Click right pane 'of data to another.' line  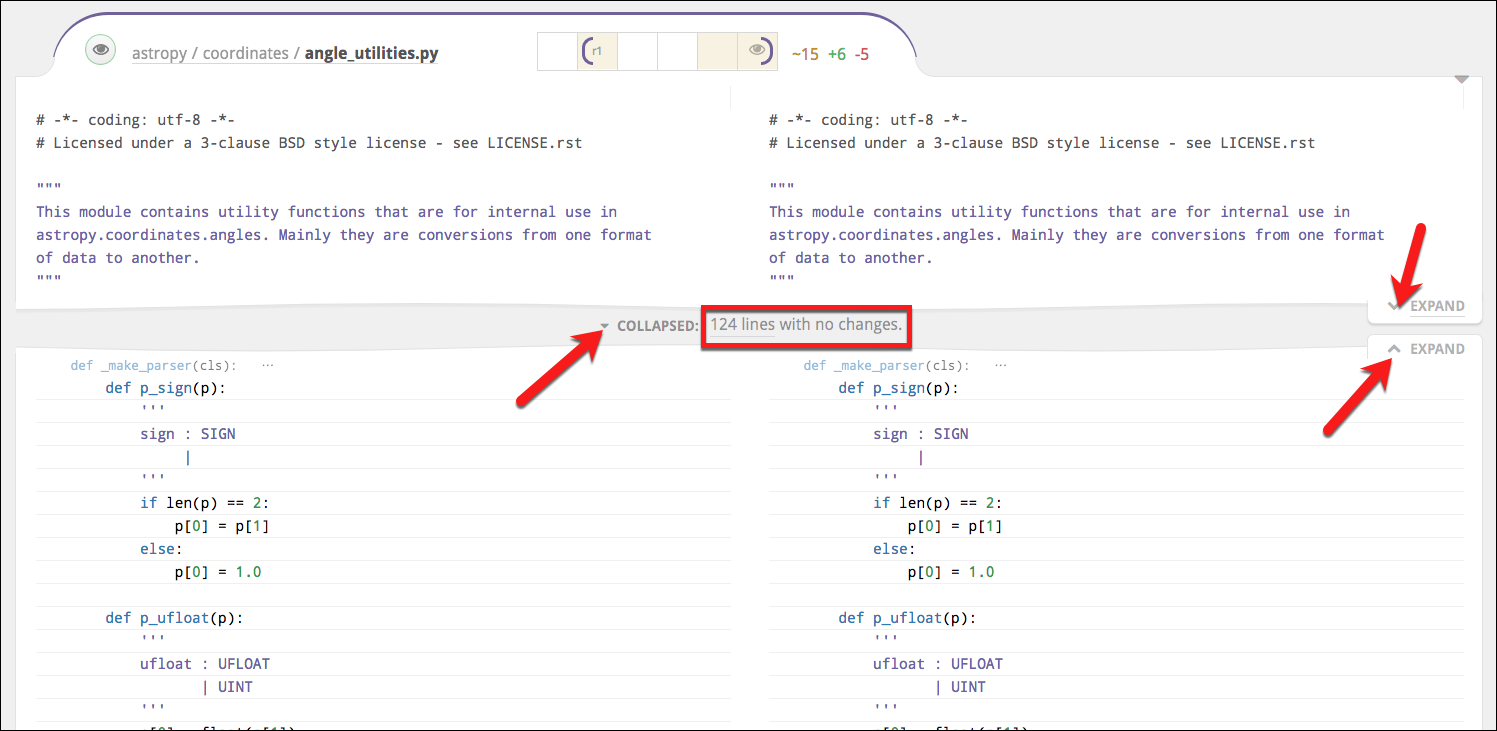click(850, 258)
